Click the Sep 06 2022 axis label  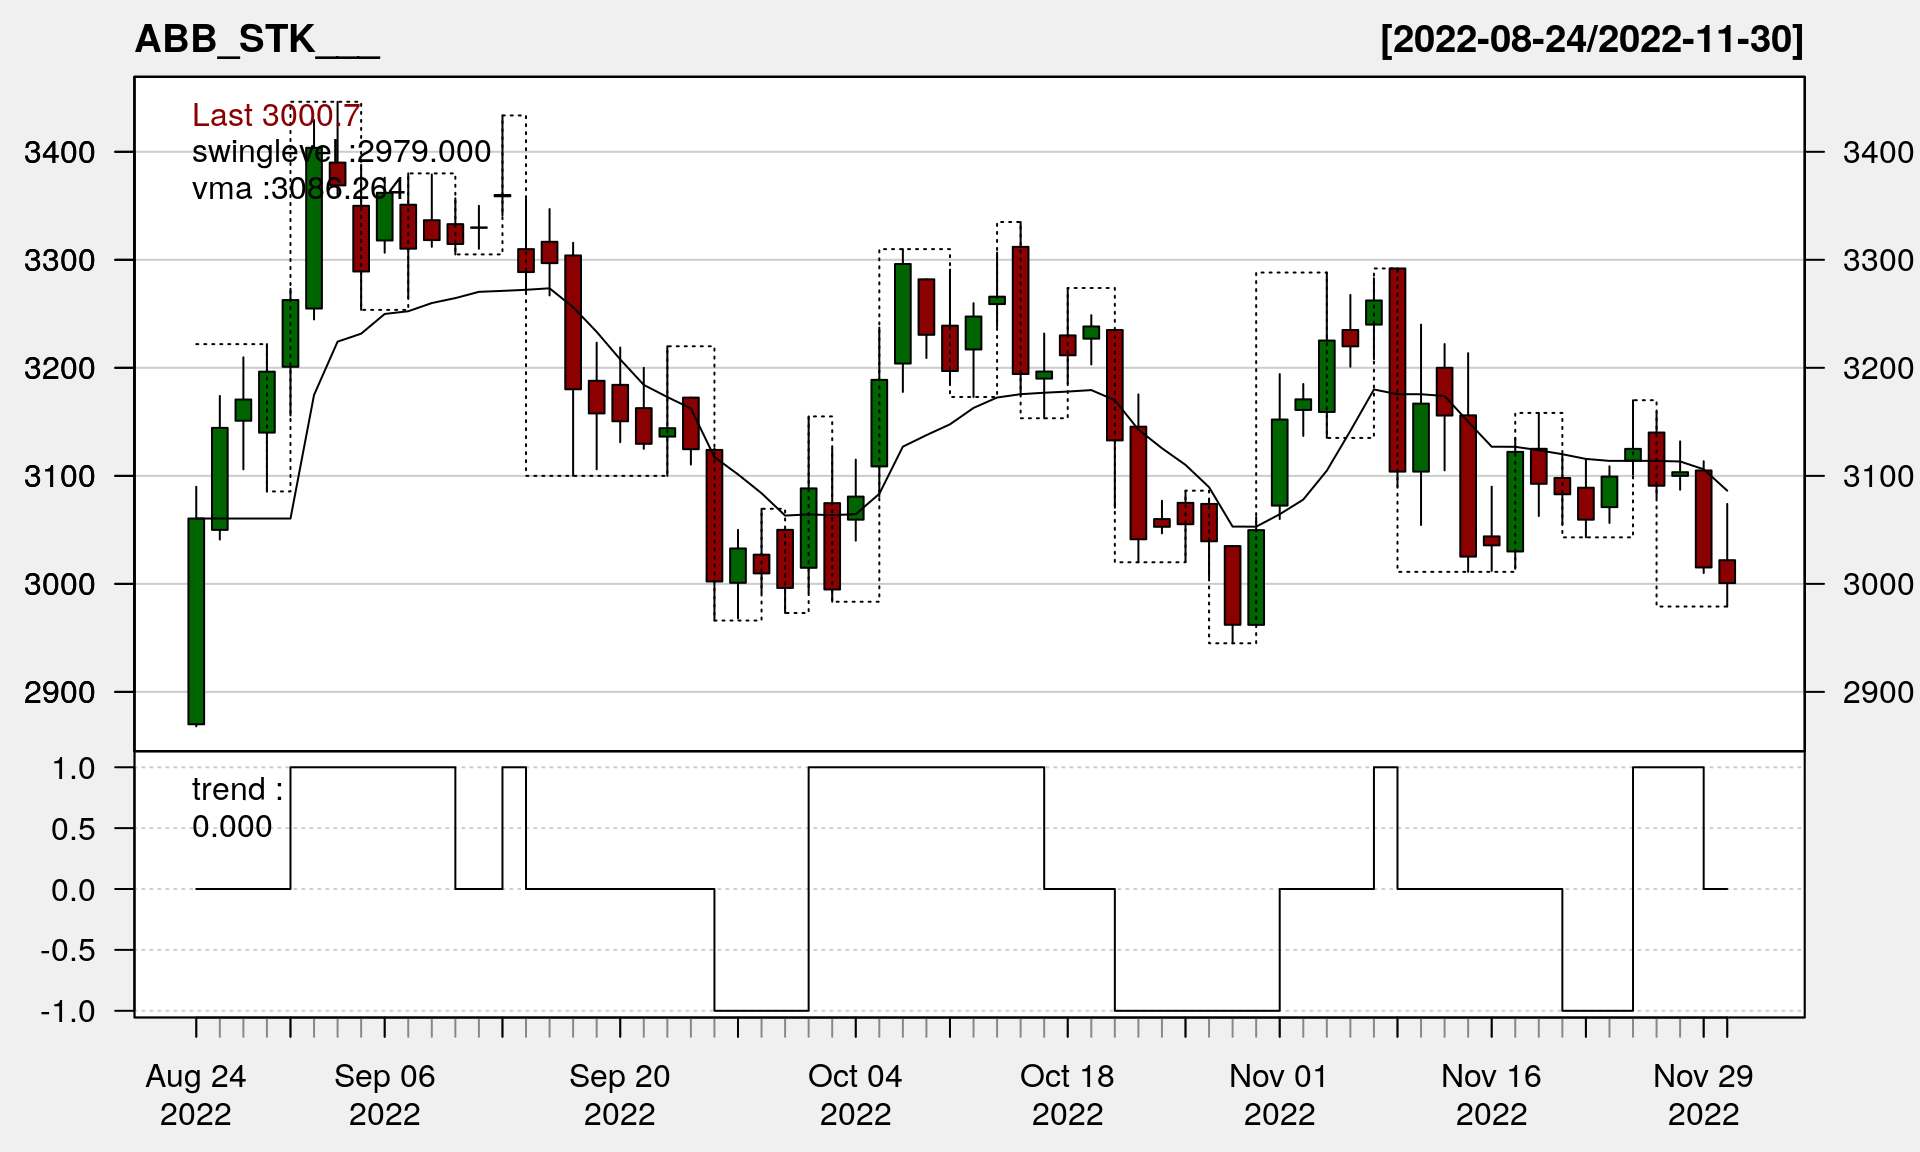pos(385,1094)
